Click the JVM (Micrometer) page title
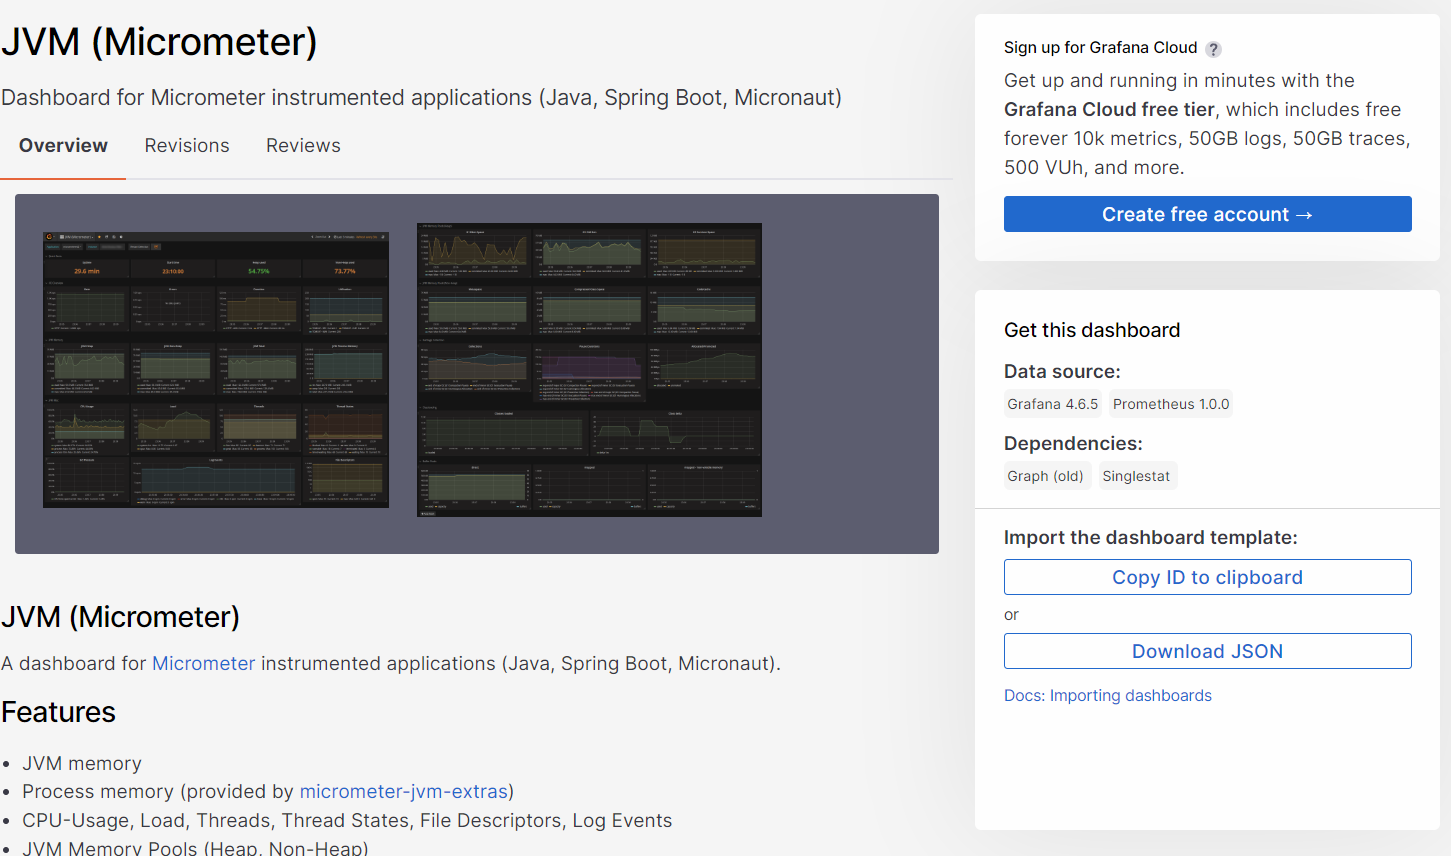1451x856 pixels. click(x=159, y=42)
